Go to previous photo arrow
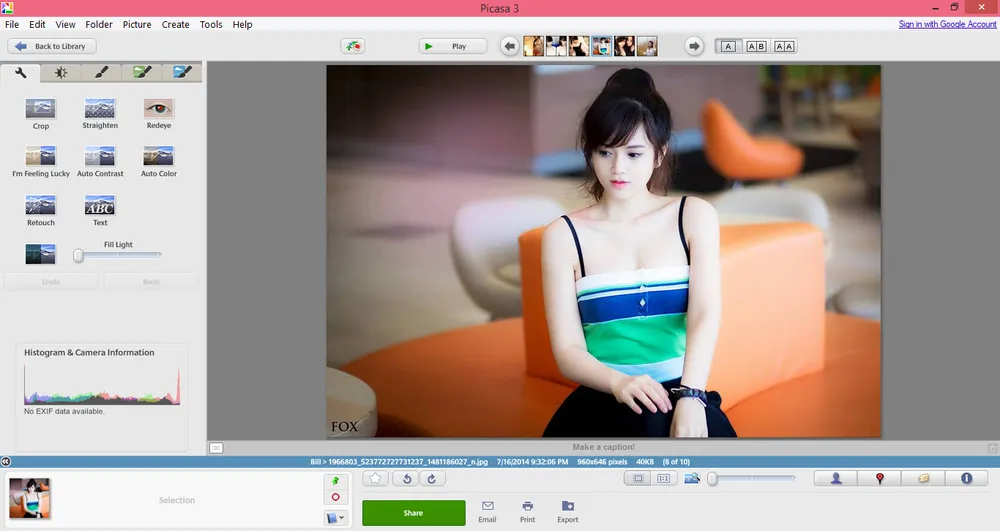This screenshot has width=1000, height=531. [509, 47]
